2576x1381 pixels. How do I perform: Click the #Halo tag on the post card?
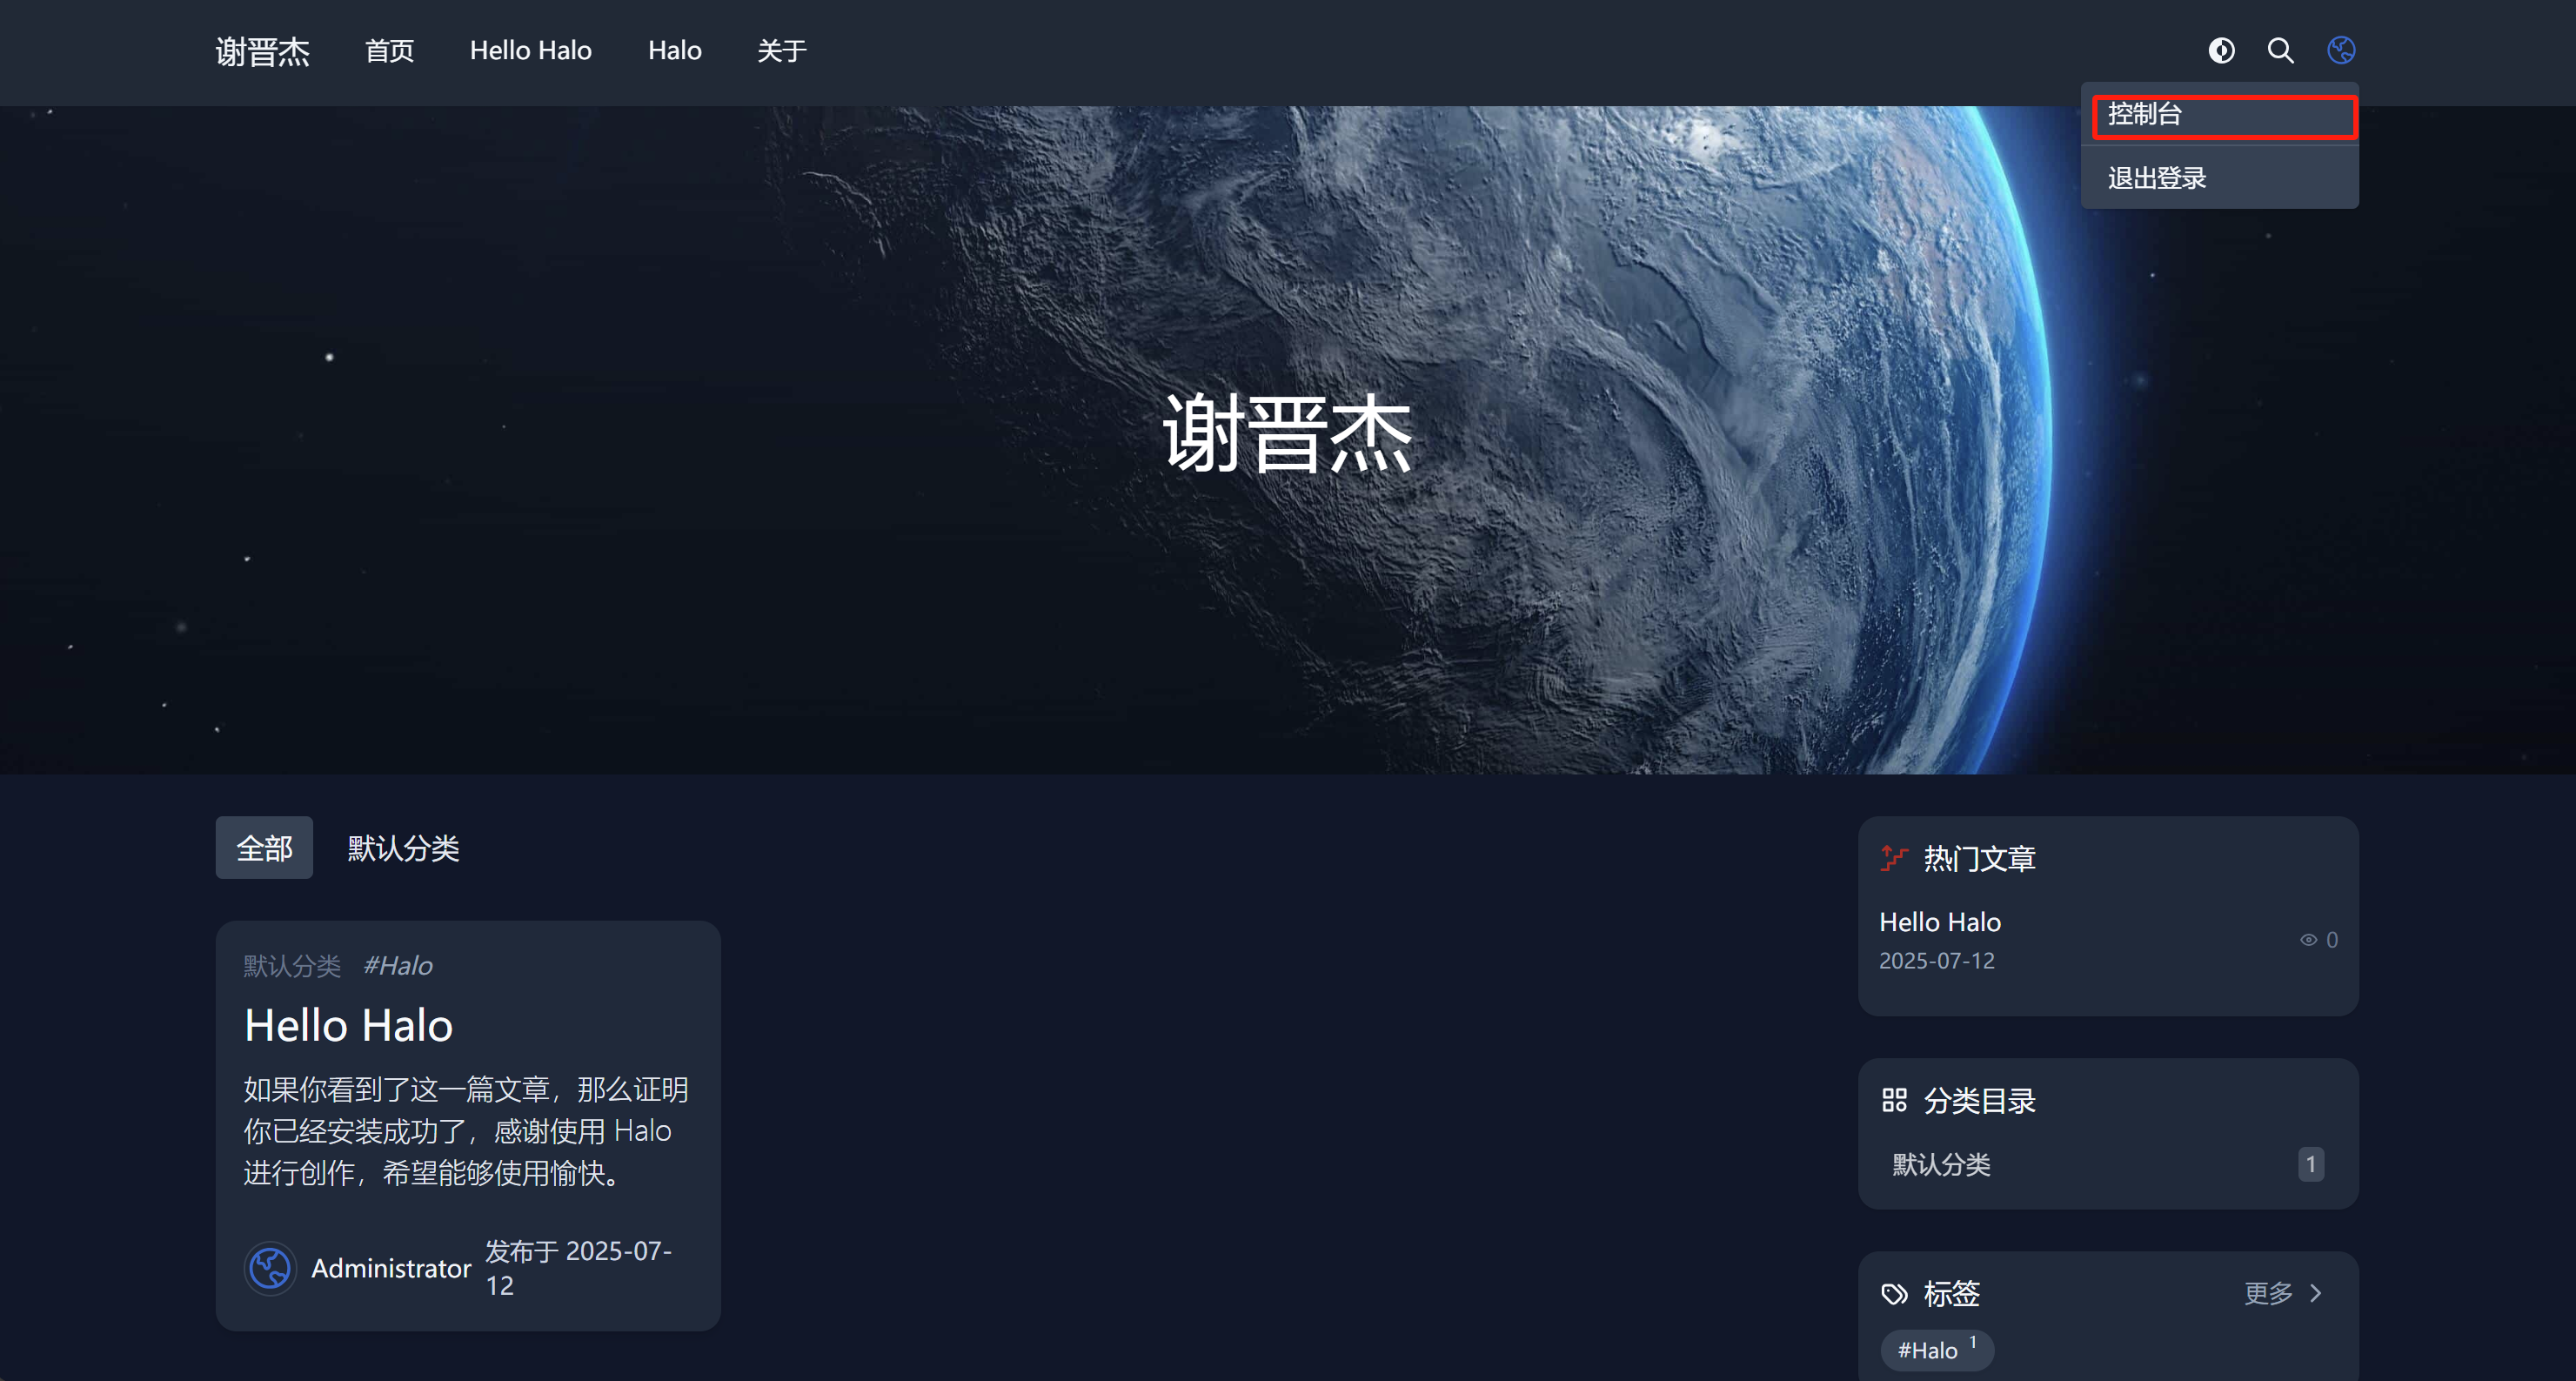(x=397, y=966)
